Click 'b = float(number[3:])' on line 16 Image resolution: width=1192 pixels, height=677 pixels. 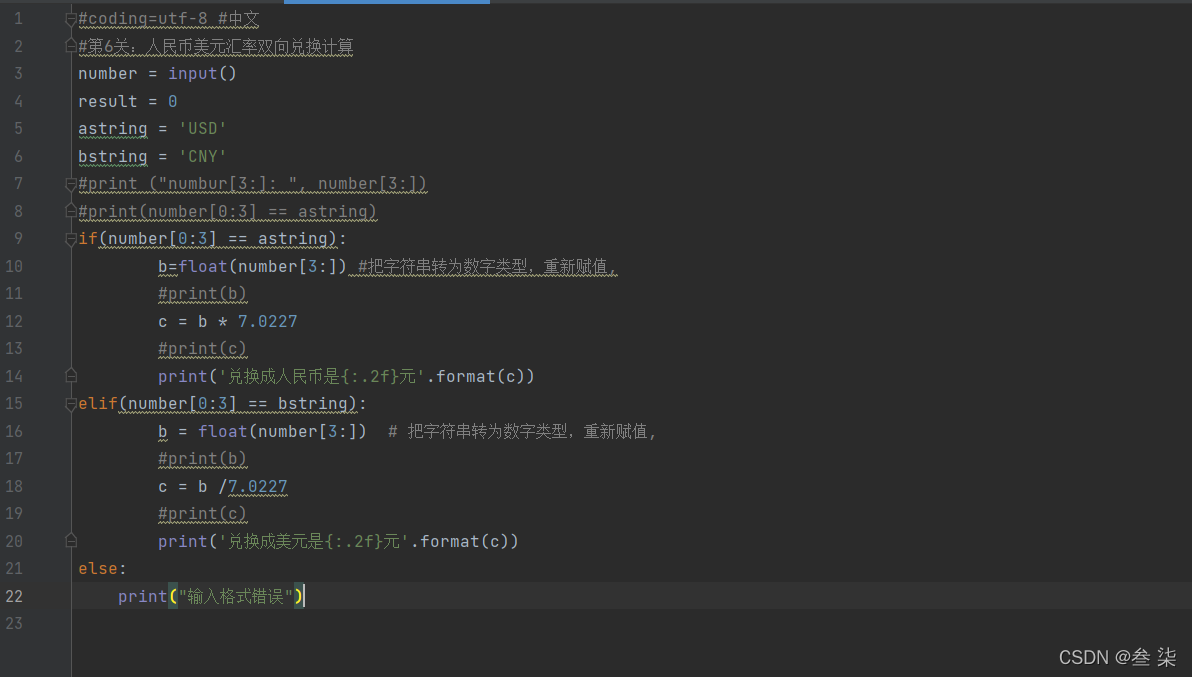pyautogui.click(x=262, y=432)
